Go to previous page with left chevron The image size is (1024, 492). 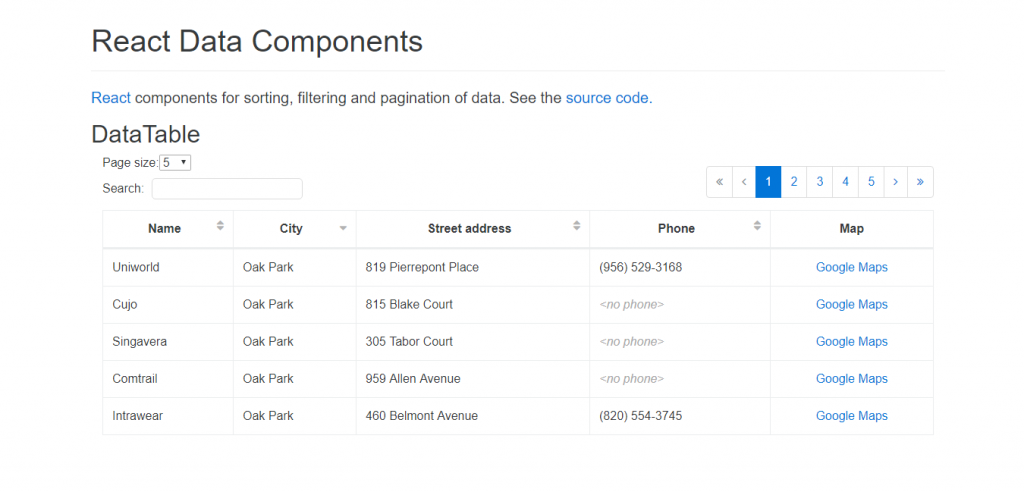[744, 182]
